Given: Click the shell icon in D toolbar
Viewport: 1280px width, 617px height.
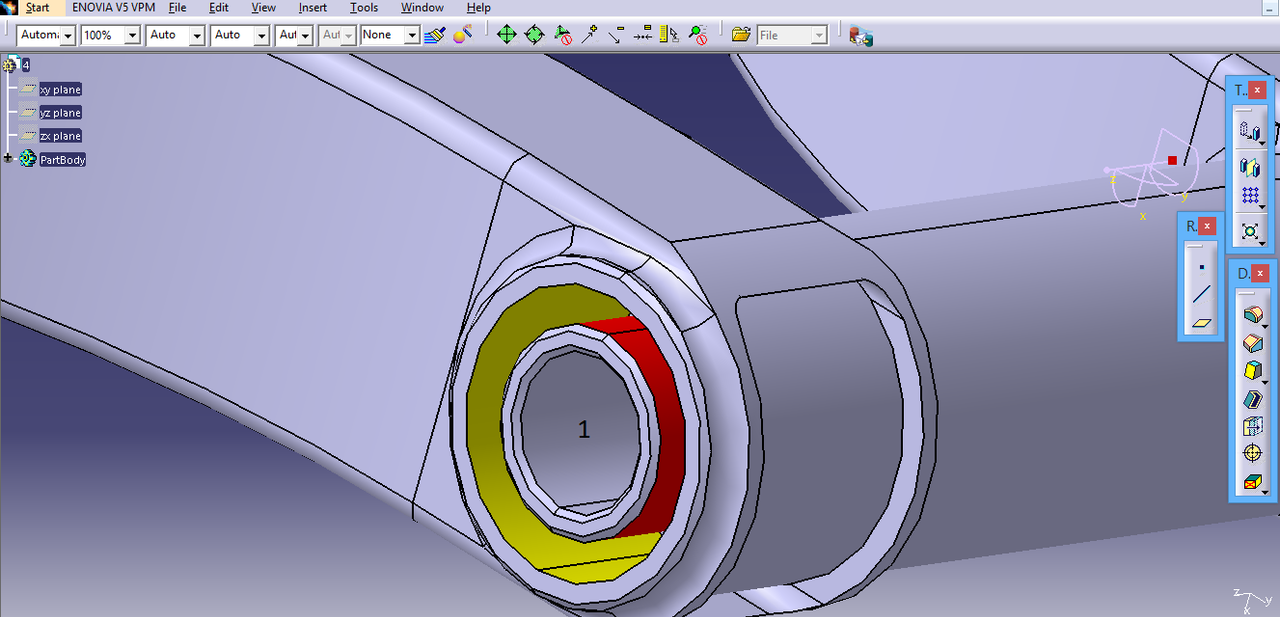Looking at the screenshot, I should (x=1252, y=400).
